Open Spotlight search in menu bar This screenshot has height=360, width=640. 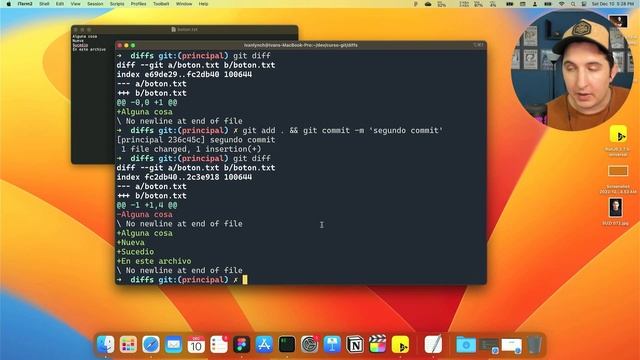(x=573, y=4)
